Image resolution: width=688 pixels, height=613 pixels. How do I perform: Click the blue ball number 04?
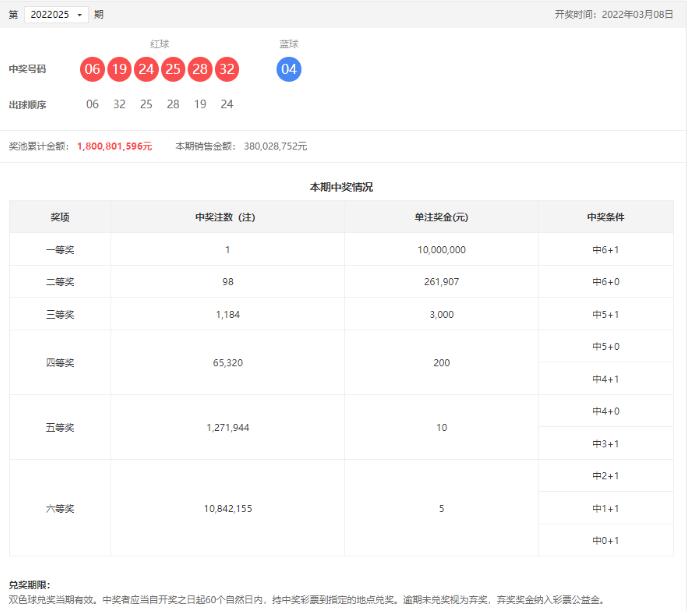pos(289,69)
